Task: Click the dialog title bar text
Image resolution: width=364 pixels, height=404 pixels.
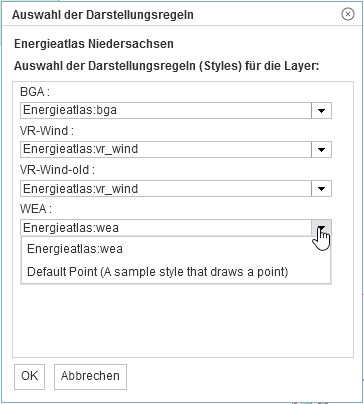Action: [103, 15]
